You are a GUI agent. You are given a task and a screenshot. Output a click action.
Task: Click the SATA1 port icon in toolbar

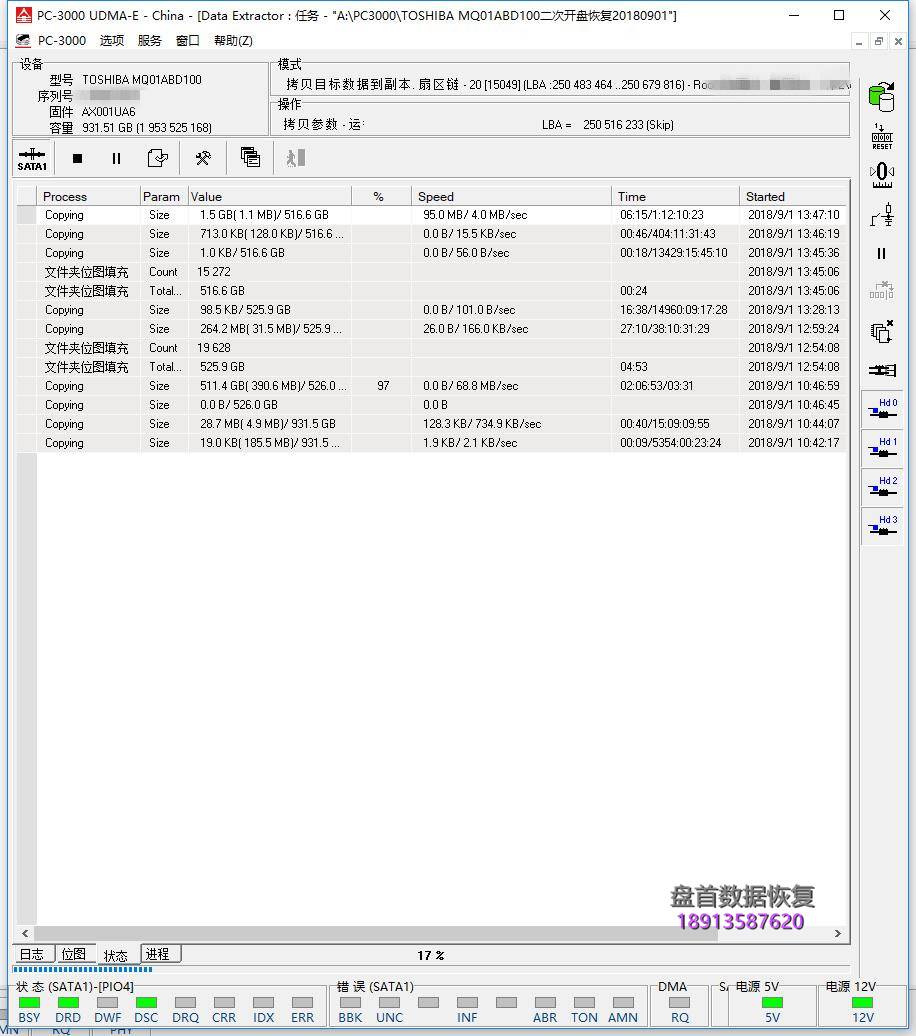[32, 158]
